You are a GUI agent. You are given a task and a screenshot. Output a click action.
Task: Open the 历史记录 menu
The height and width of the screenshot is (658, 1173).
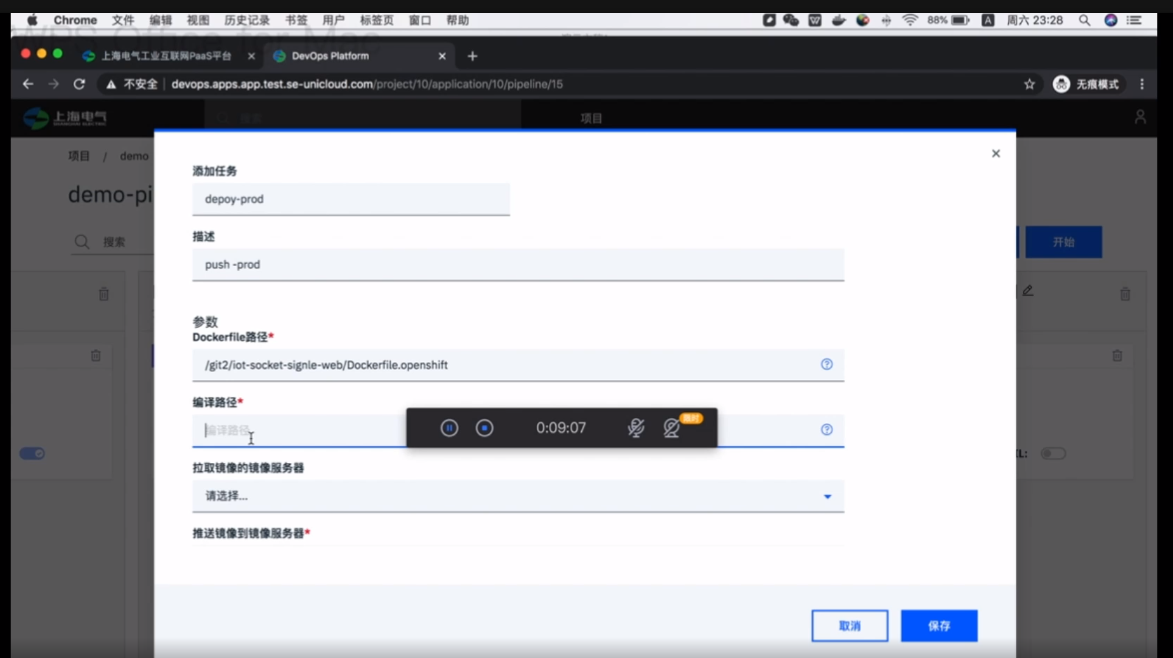[x=247, y=20]
